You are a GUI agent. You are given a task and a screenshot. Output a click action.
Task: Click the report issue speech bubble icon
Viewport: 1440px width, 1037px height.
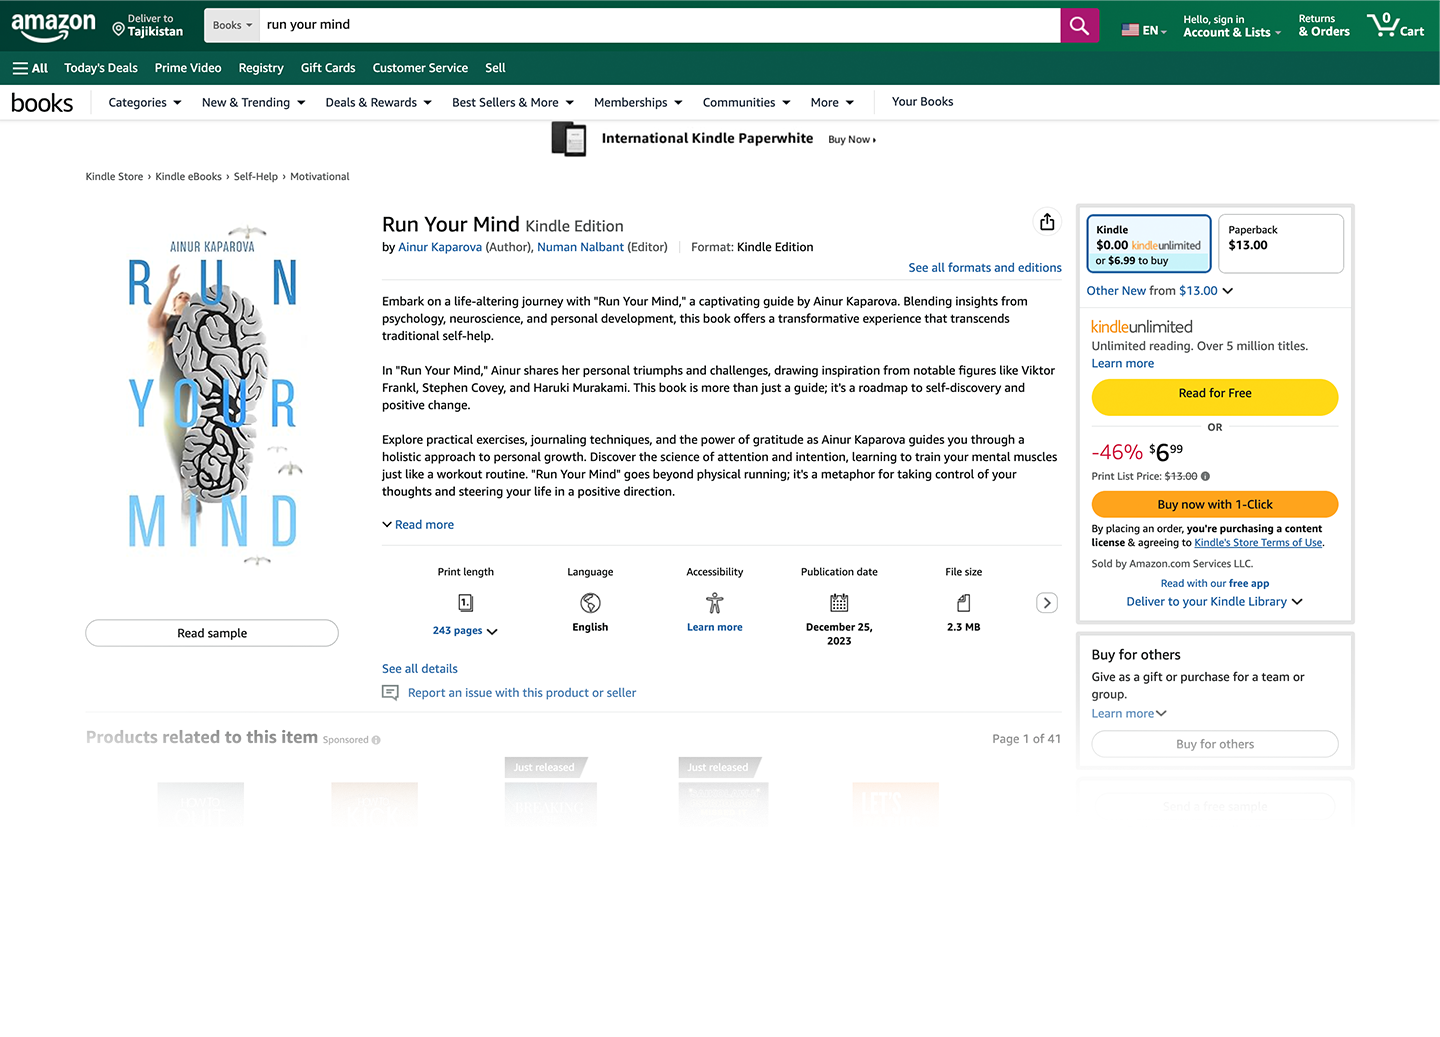390,692
